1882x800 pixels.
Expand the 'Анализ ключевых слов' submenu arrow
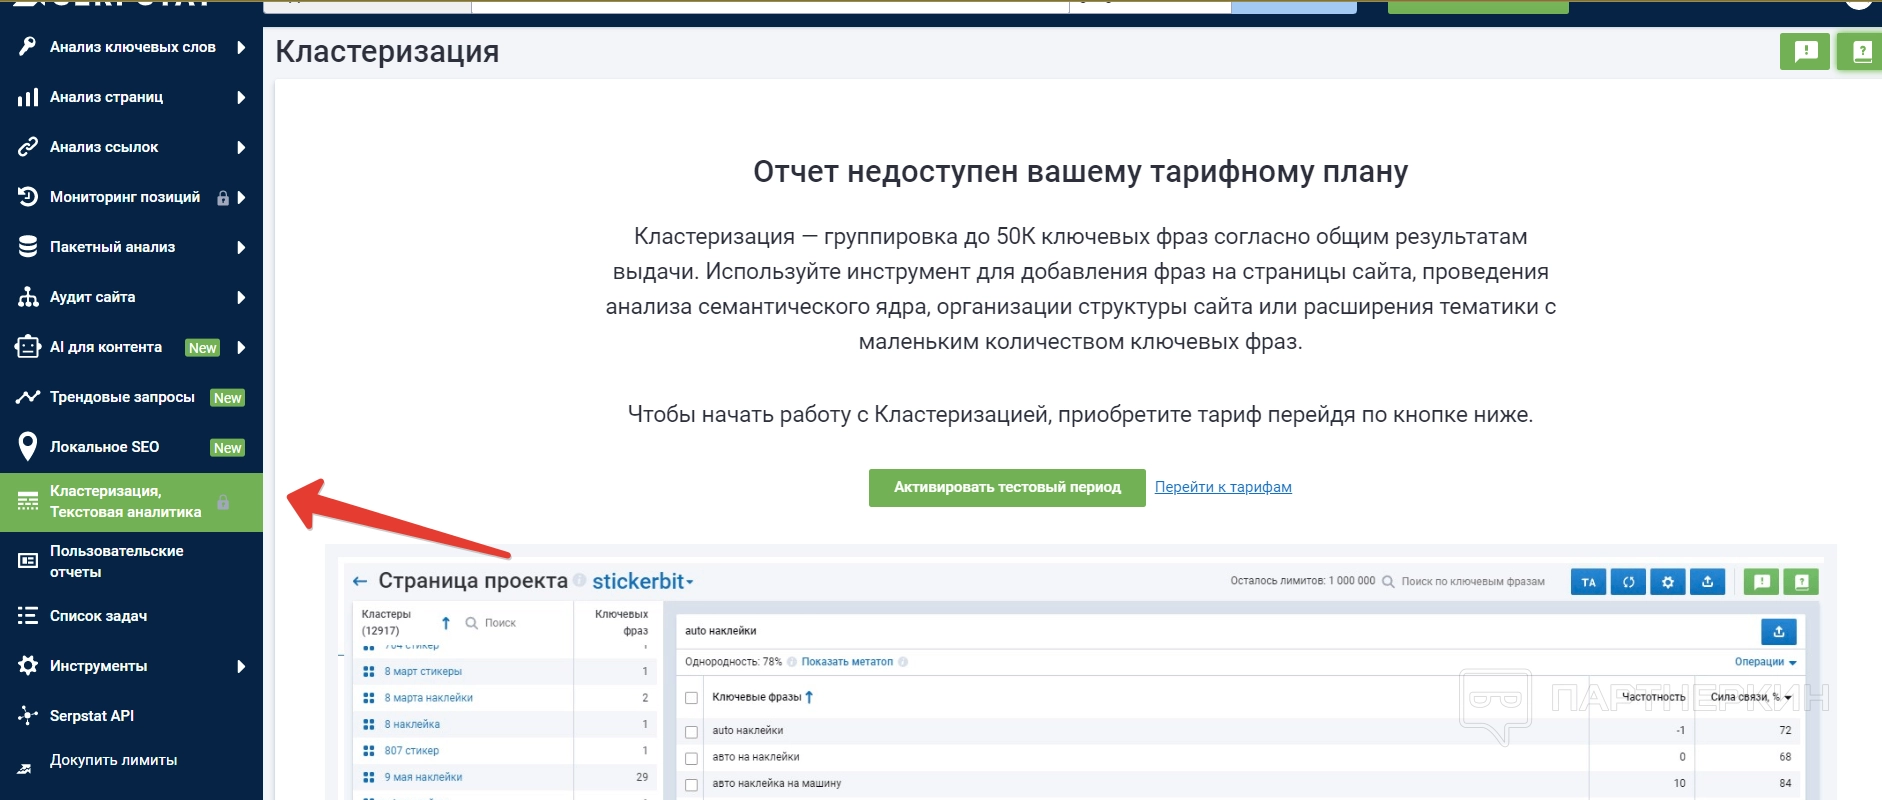241,47
